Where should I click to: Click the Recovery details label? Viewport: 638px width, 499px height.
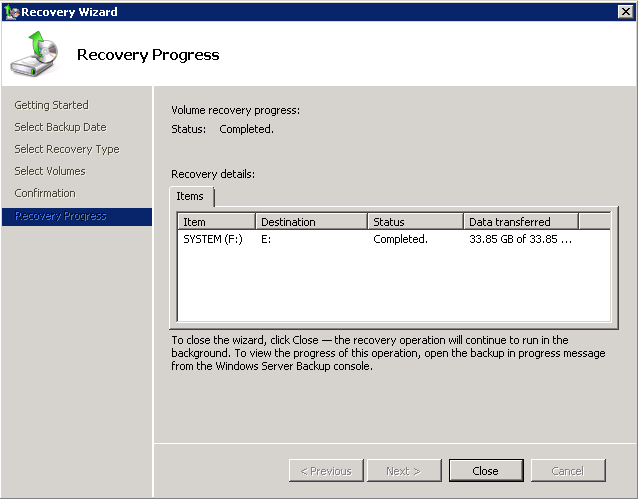pos(213,174)
